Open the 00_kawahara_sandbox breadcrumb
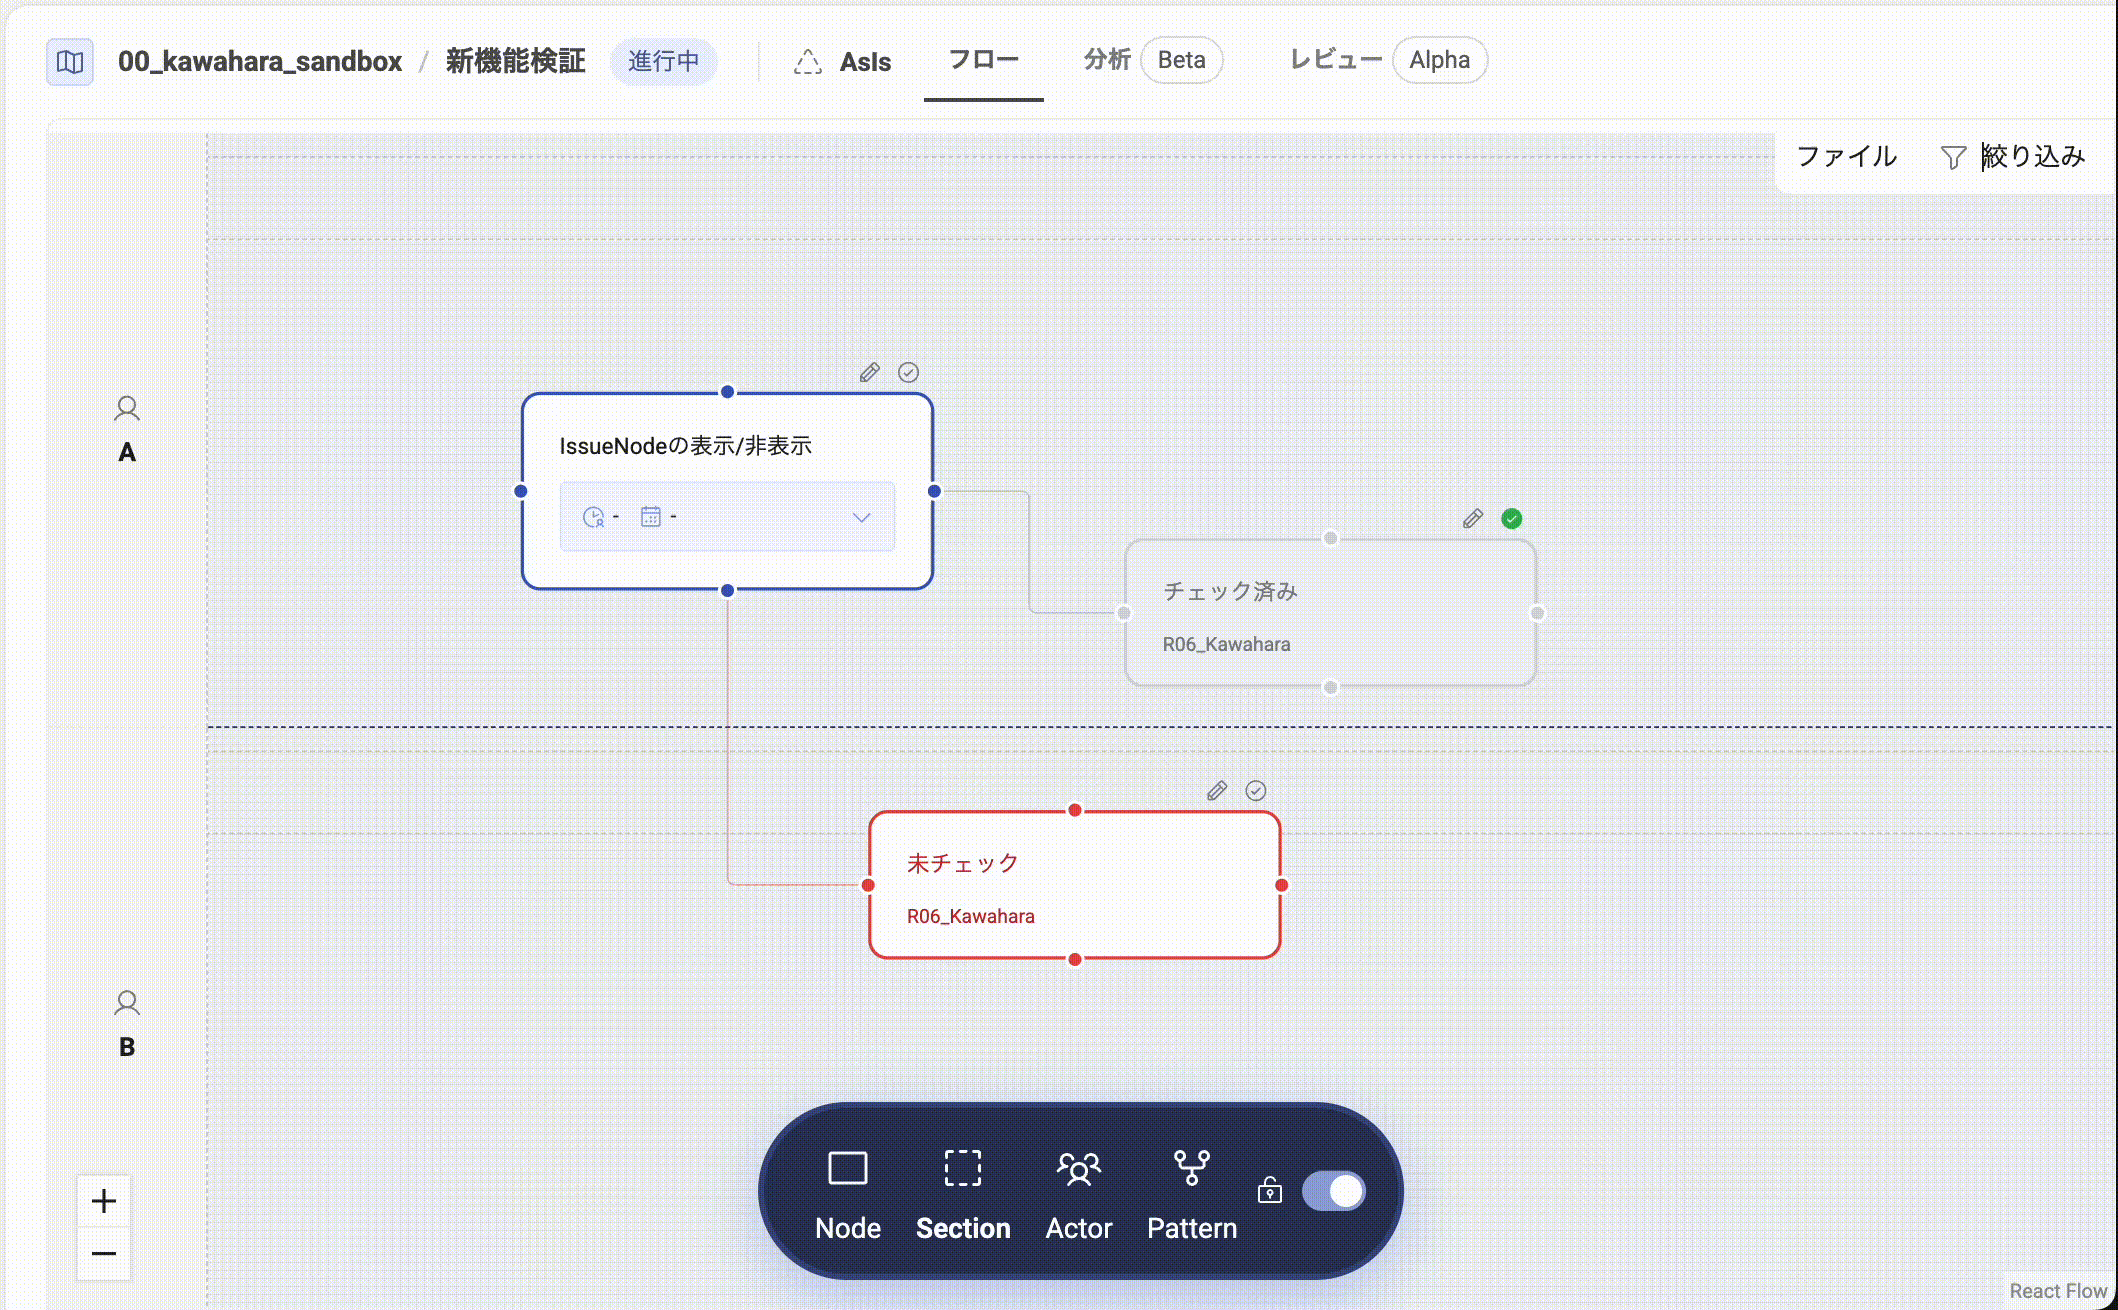2118x1310 pixels. pyautogui.click(x=260, y=62)
